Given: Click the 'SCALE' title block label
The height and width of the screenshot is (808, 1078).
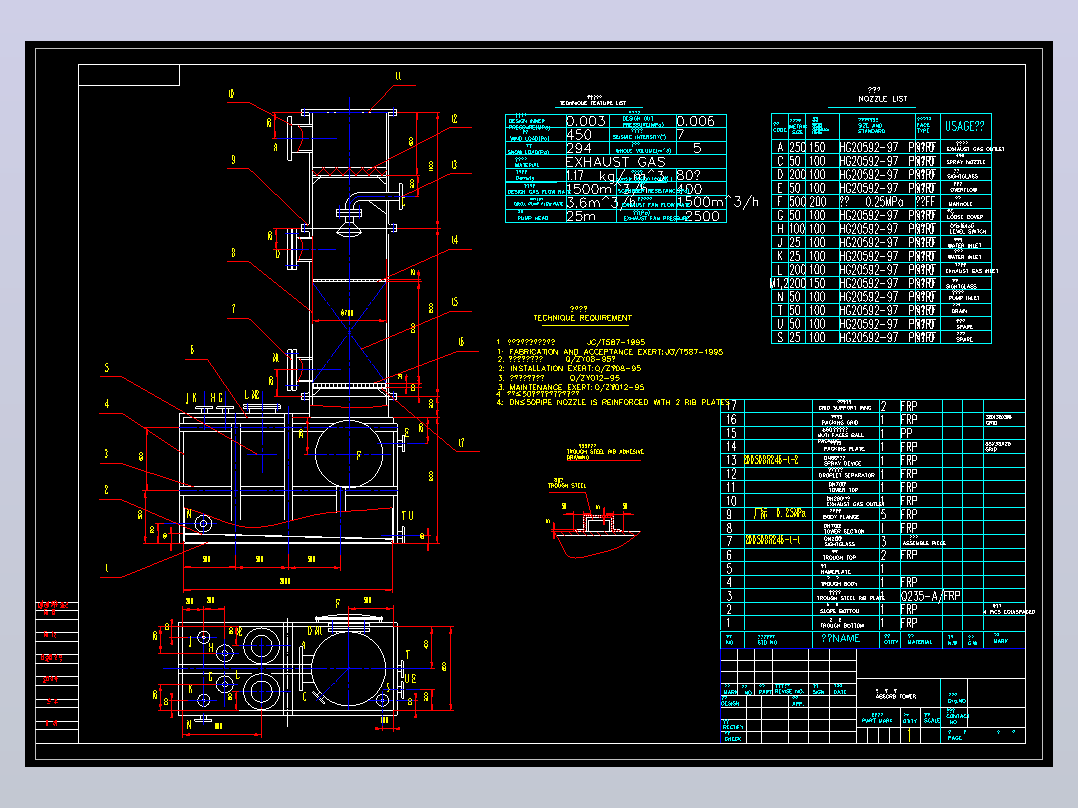Looking at the screenshot, I should coord(932,721).
